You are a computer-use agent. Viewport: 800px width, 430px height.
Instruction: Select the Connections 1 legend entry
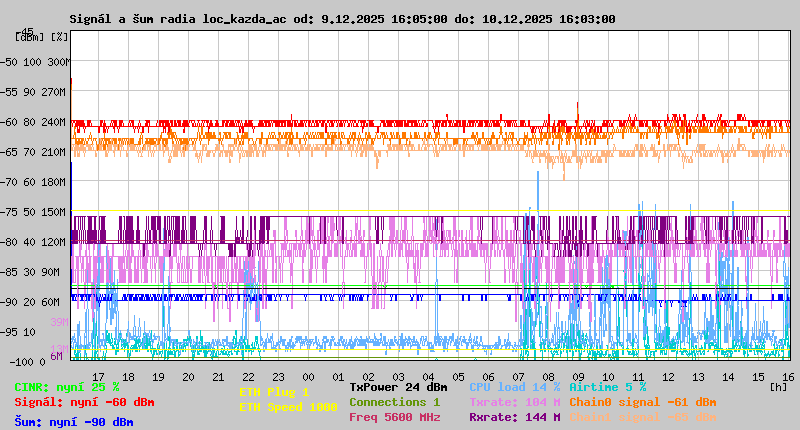(394, 402)
